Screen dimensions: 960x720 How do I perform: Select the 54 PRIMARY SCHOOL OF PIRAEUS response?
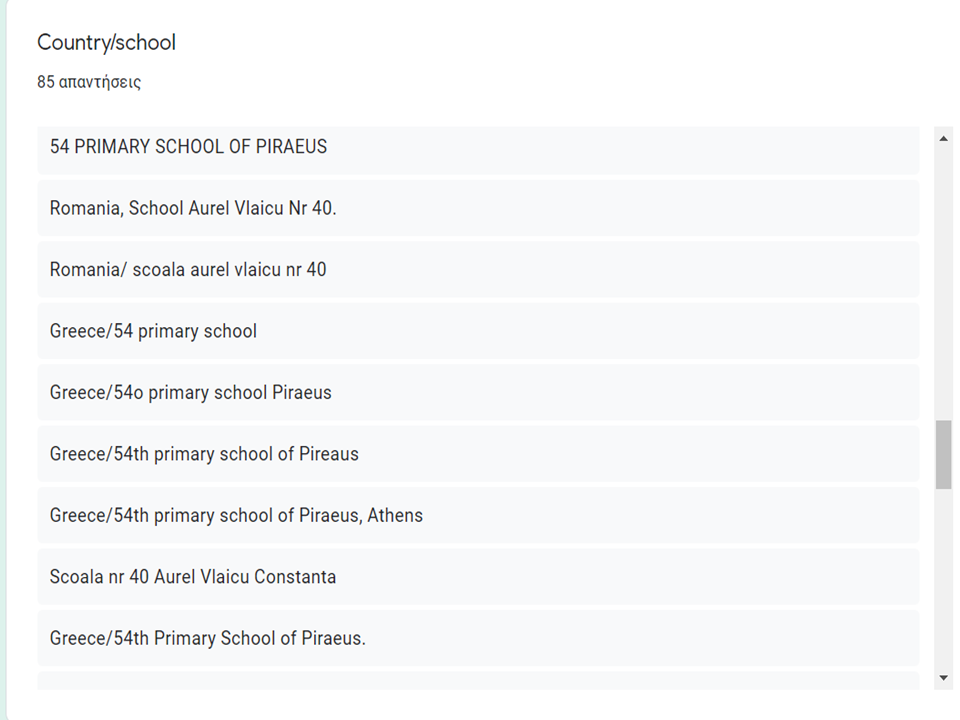pos(188,147)
